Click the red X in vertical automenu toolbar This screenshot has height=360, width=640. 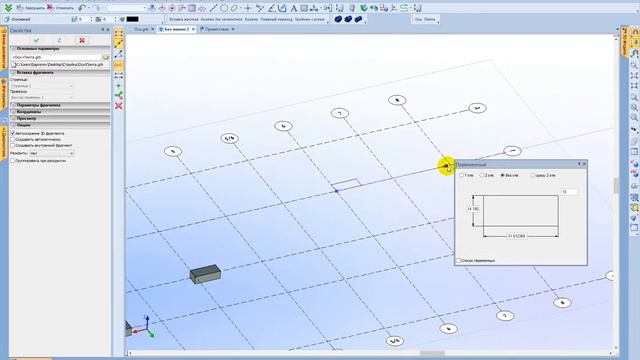pos(119,106)
